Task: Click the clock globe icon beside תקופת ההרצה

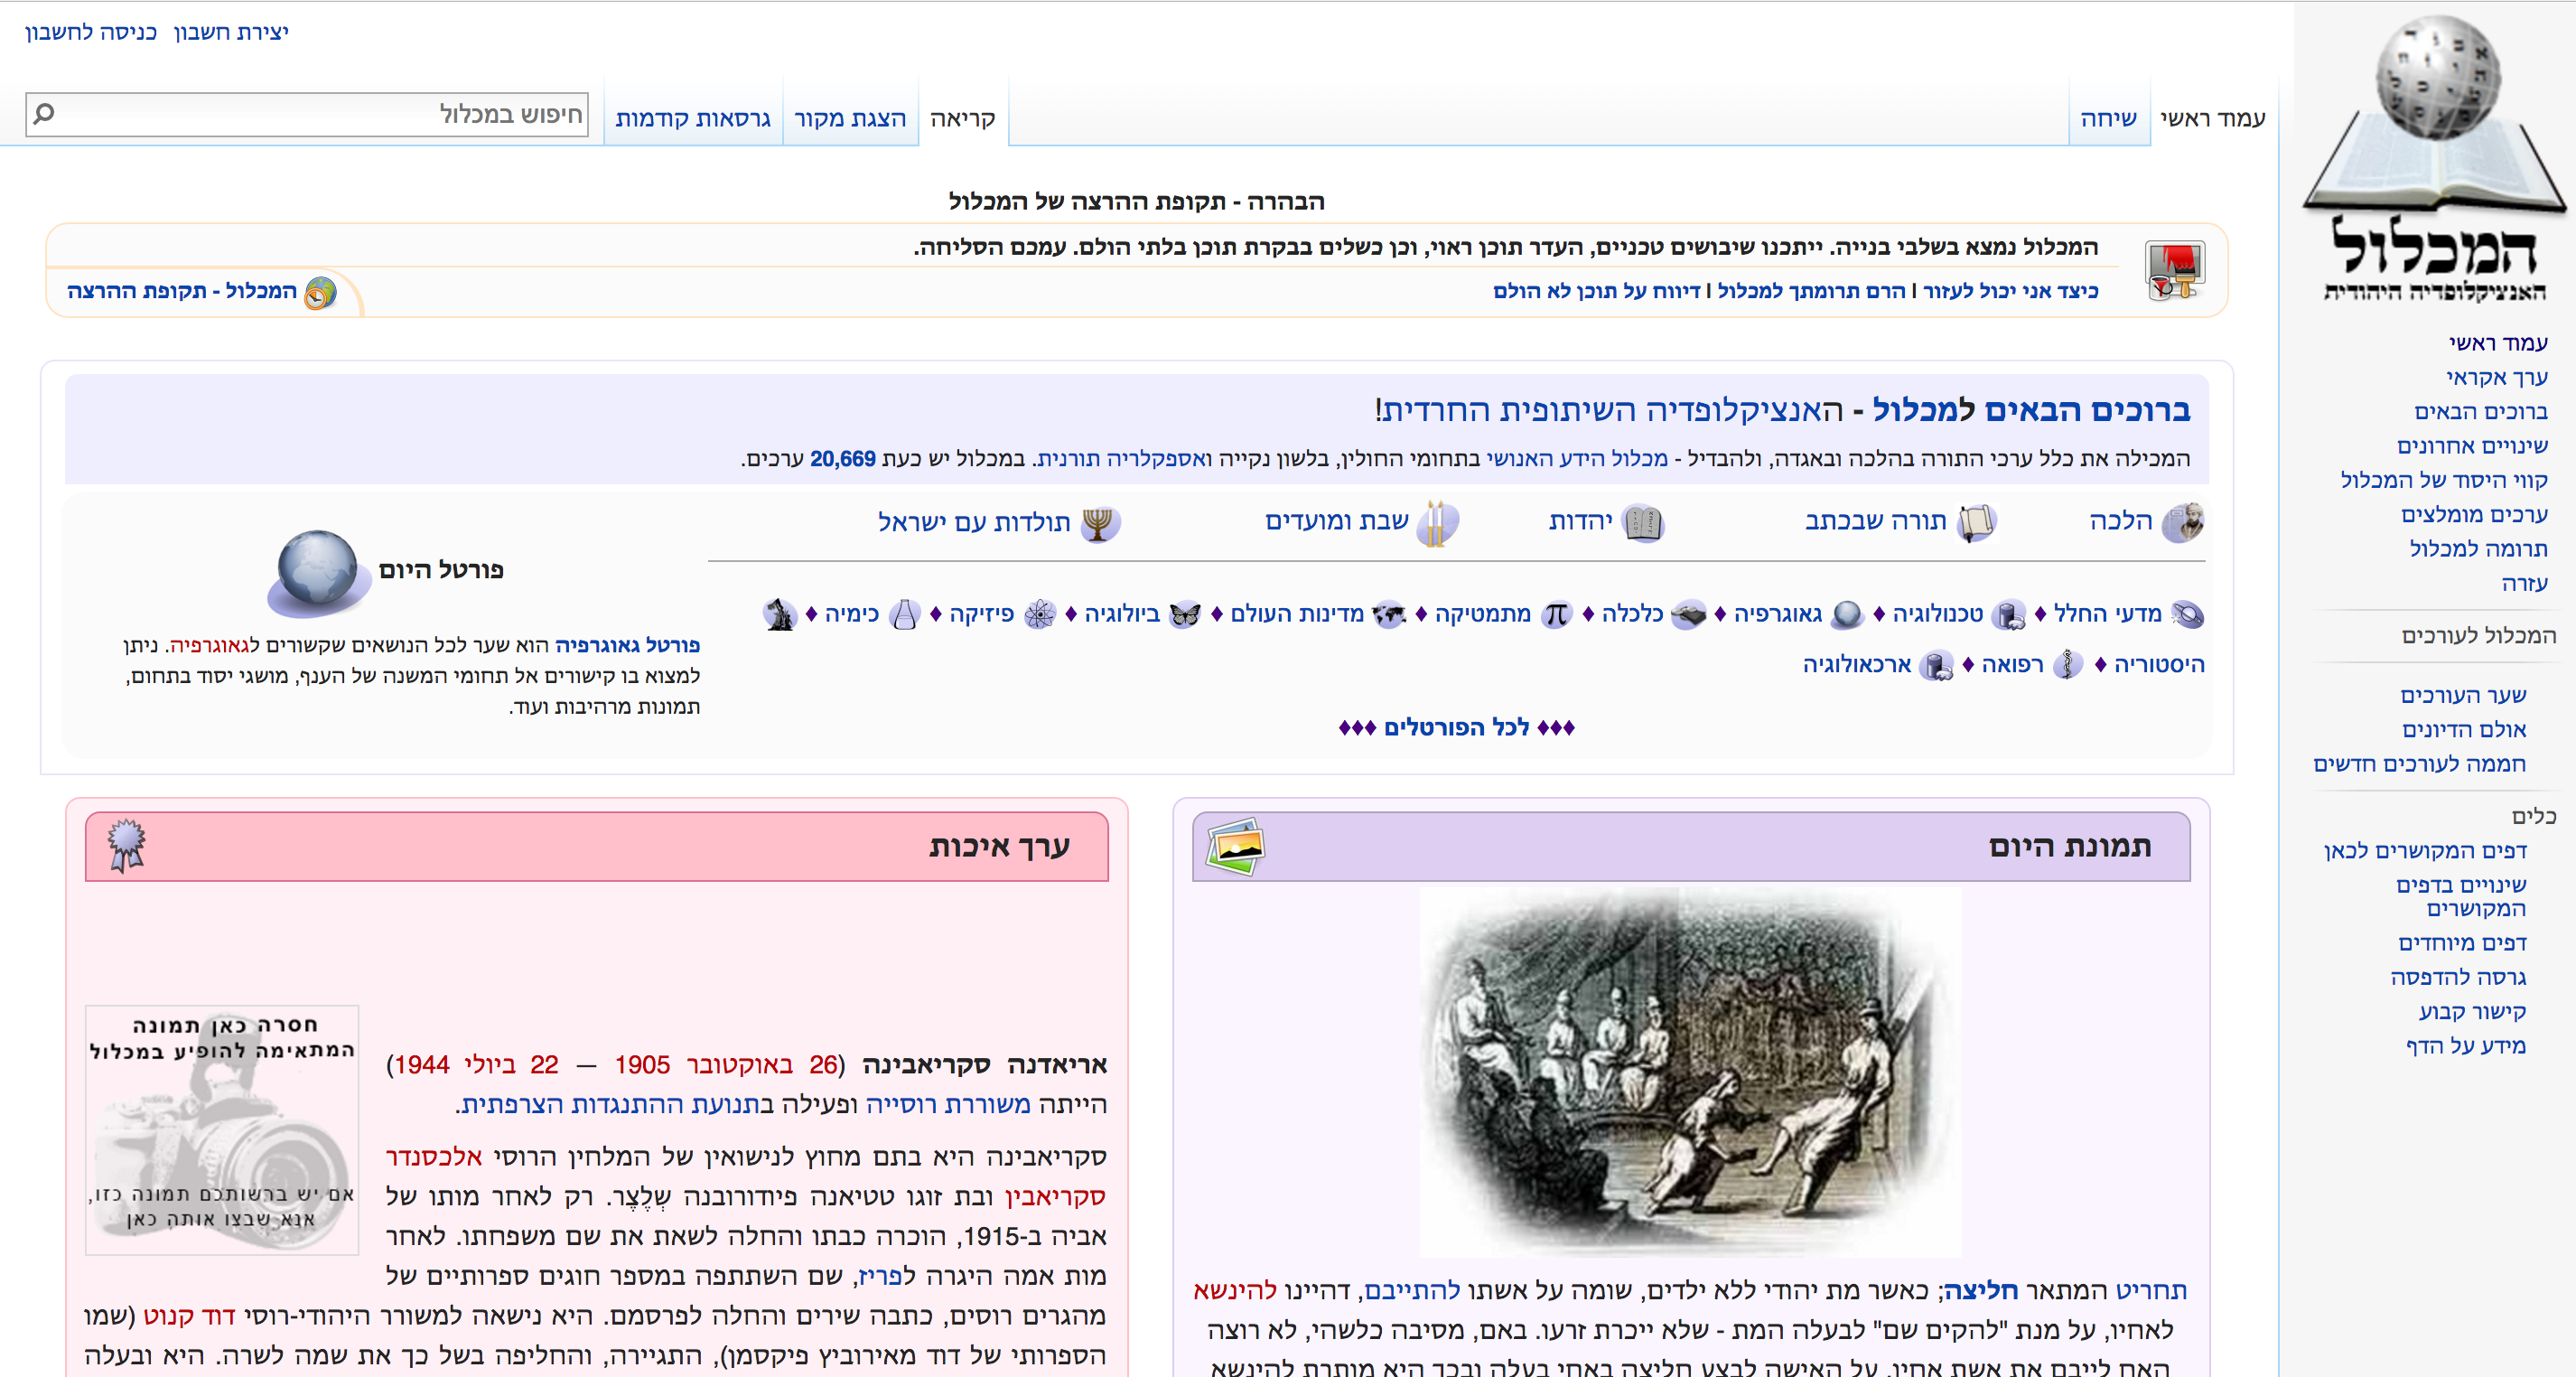Action: point(320,292)
